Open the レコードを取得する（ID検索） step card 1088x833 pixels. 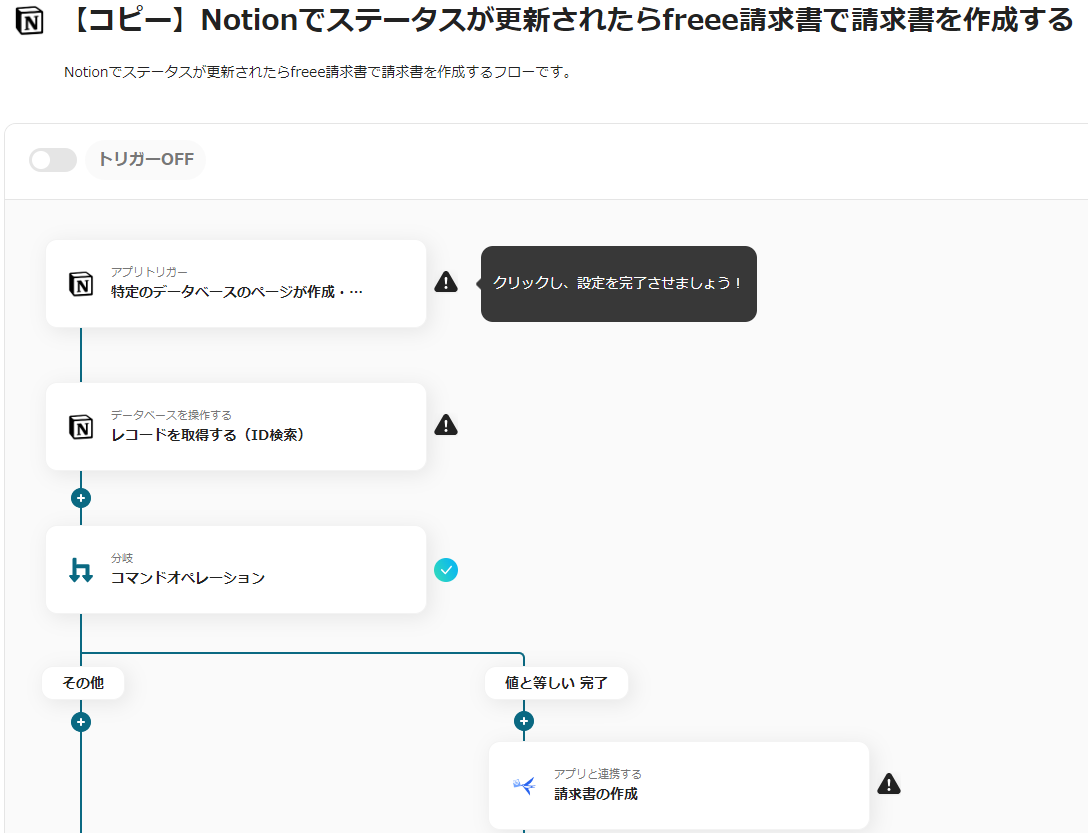[236, 426]
